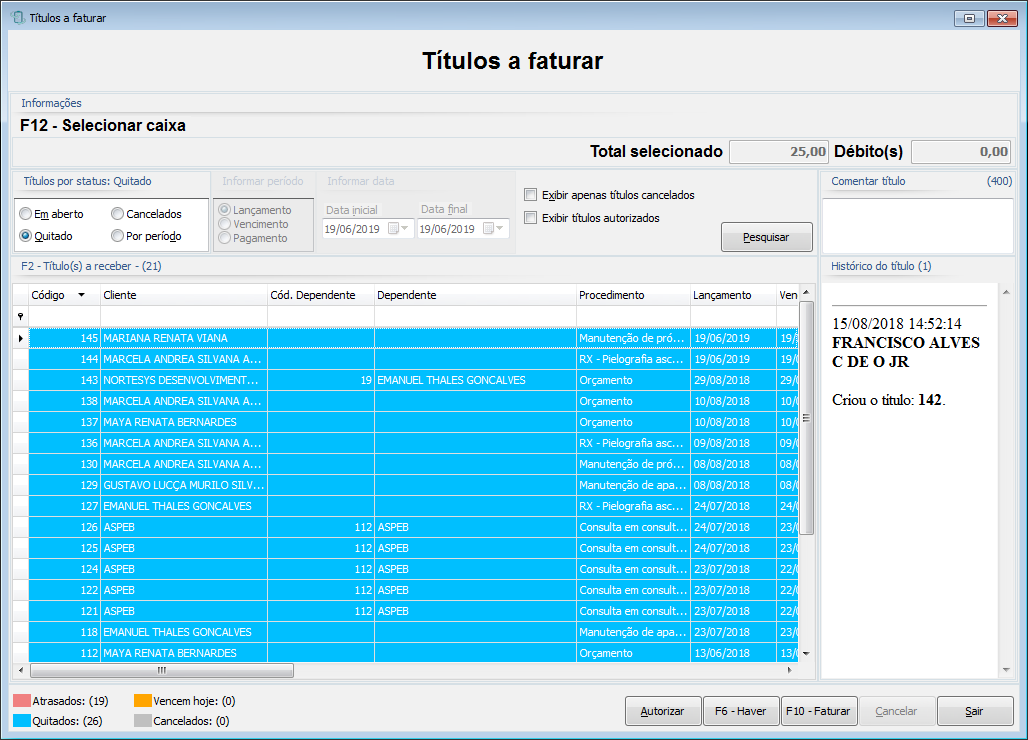This screenshot has height=740, width=1028.
Task: Open the Data inicial date picker
Action: [399, 228]
